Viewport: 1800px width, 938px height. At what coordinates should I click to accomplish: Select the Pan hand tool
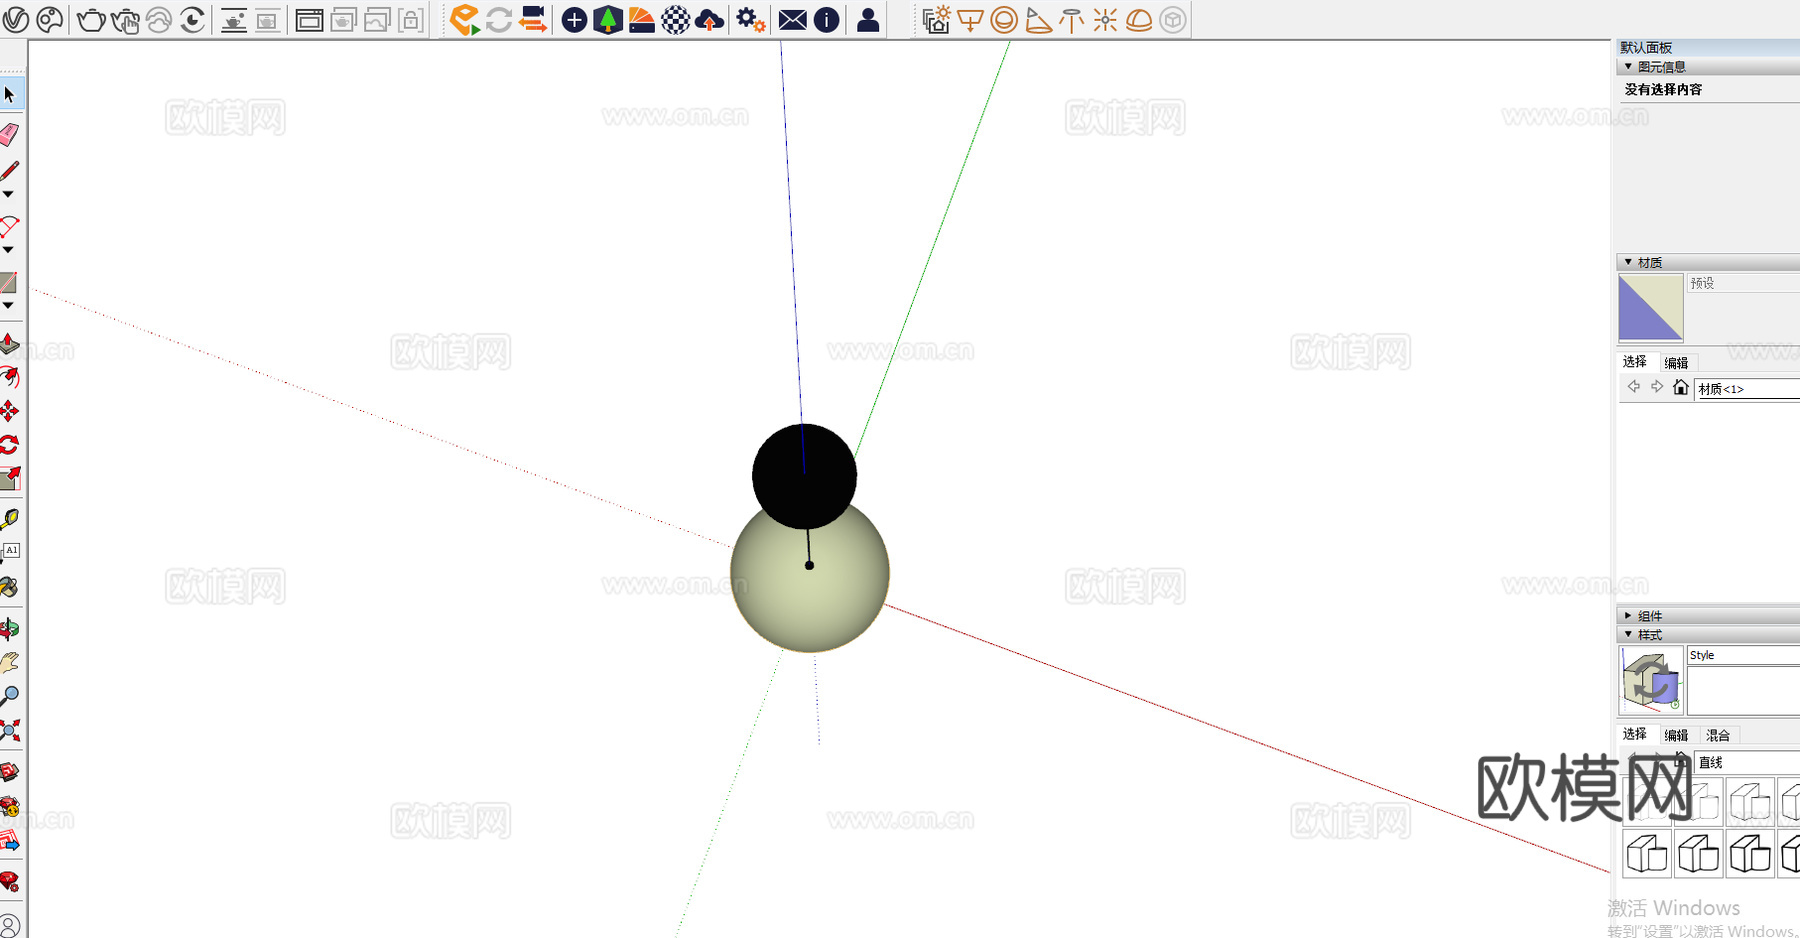pos(10,662)
